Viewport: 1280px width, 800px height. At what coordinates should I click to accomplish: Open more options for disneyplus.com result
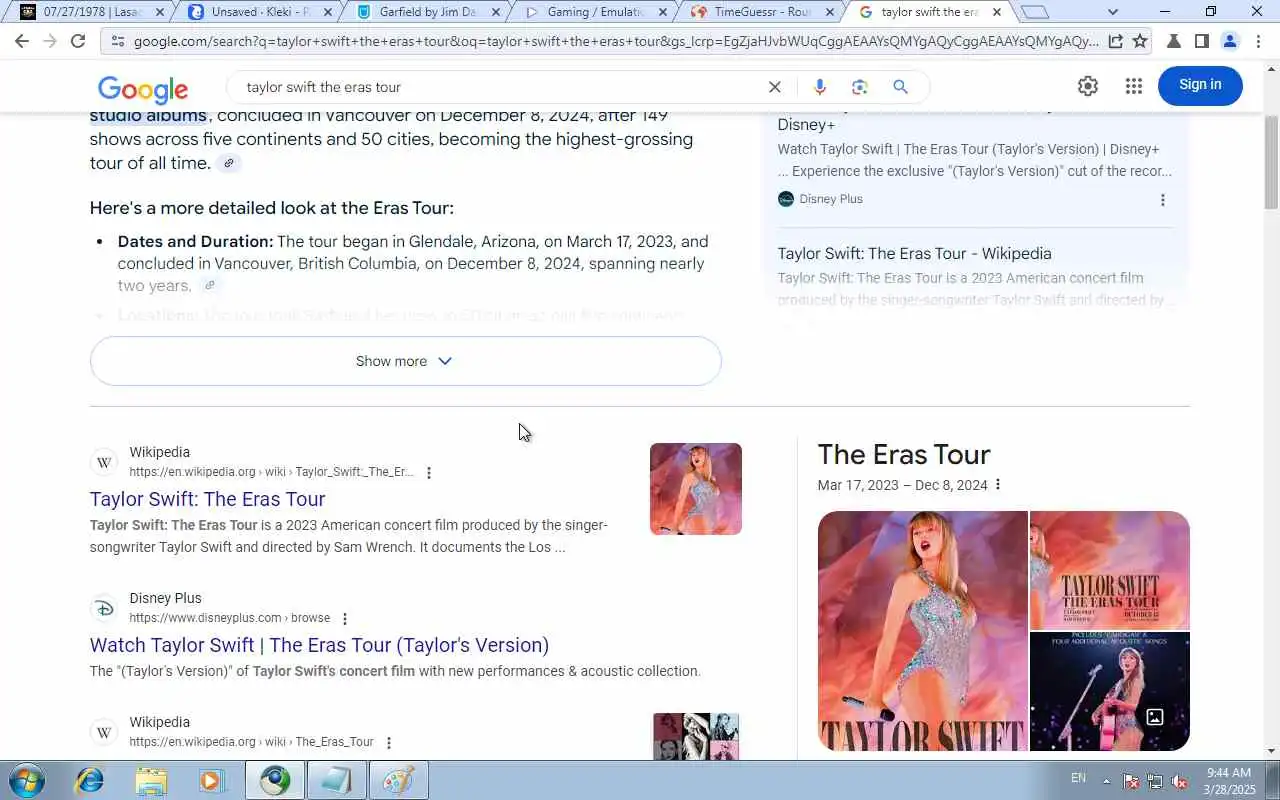345,619
